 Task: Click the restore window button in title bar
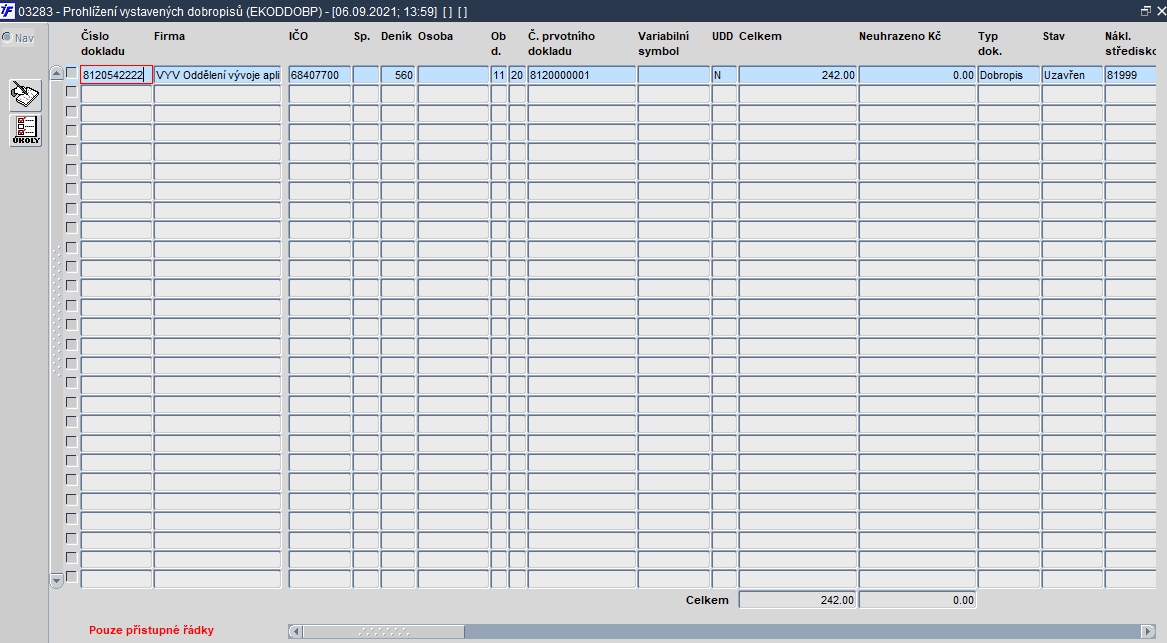click(x=1145, y=11)
